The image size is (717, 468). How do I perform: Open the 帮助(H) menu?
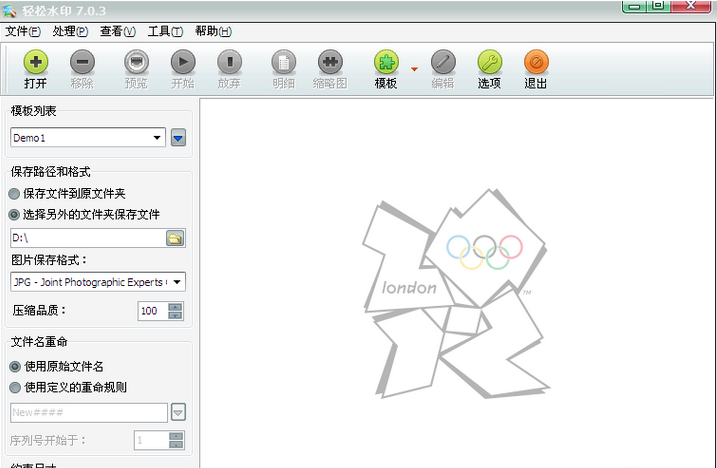pos(213,31)
